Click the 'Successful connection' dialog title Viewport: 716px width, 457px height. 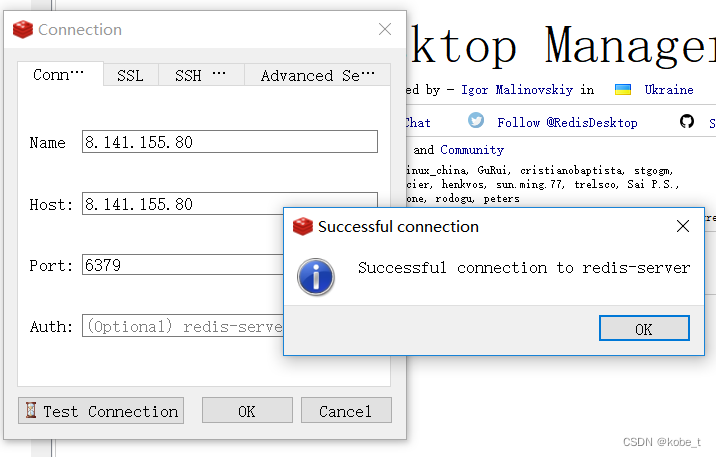click(x=398, y=226)
